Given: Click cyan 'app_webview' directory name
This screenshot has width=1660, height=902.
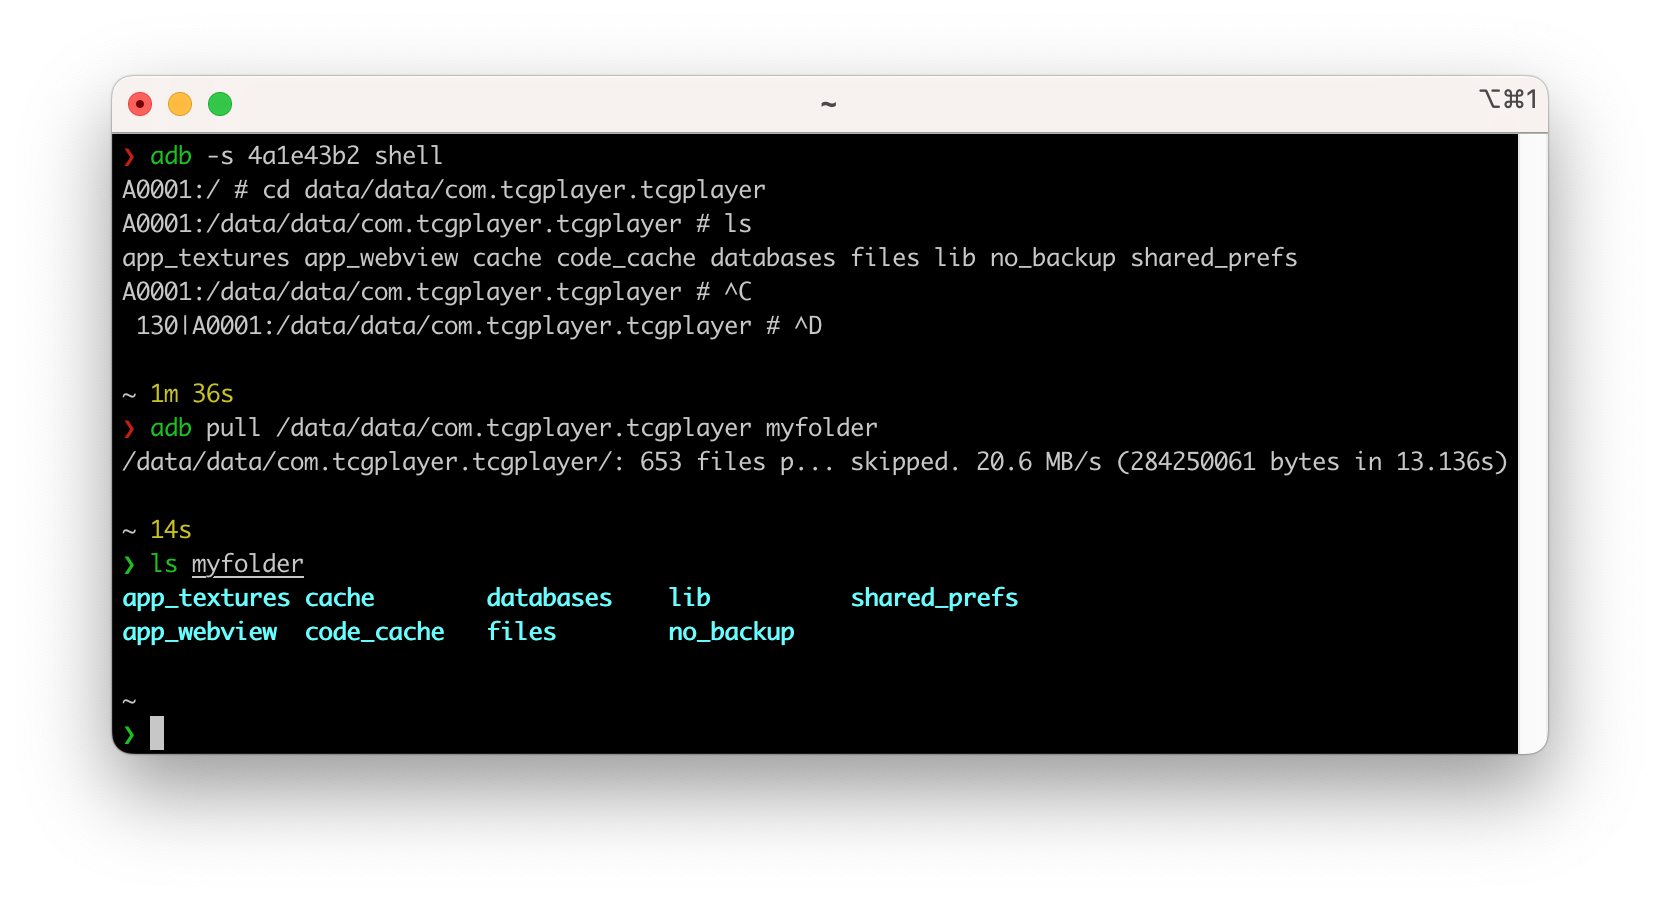Looking at the screenshot, I should tap(200, 632).
